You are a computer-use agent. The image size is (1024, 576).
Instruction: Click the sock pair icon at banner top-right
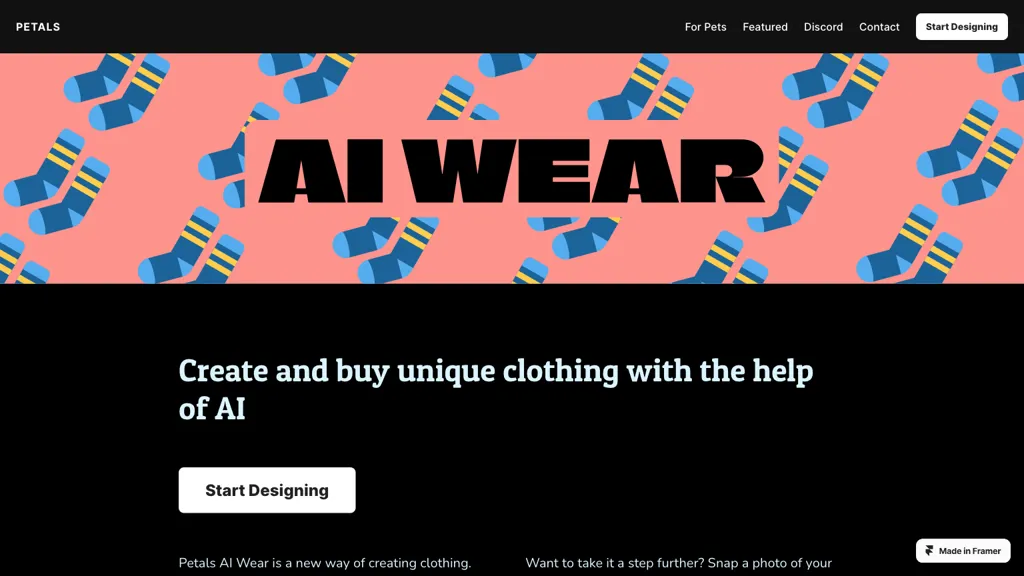click(x=837, y=89)
